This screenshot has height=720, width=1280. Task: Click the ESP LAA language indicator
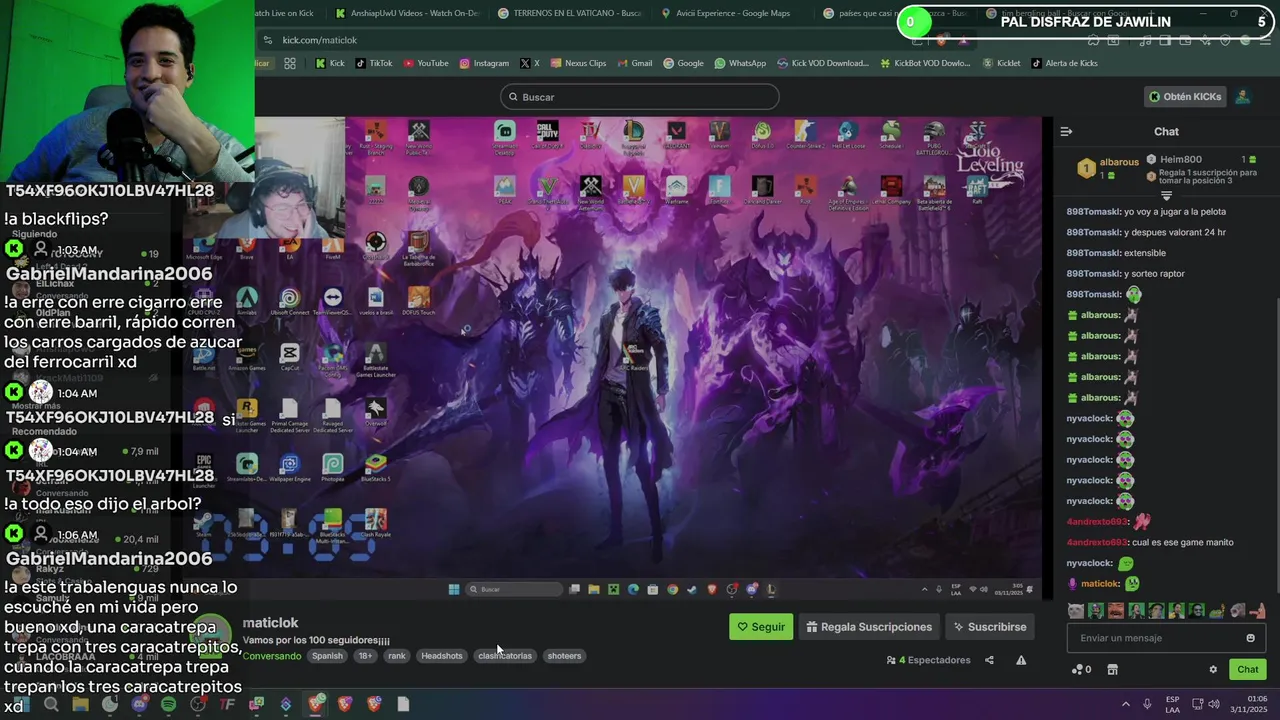(1172, 704)
